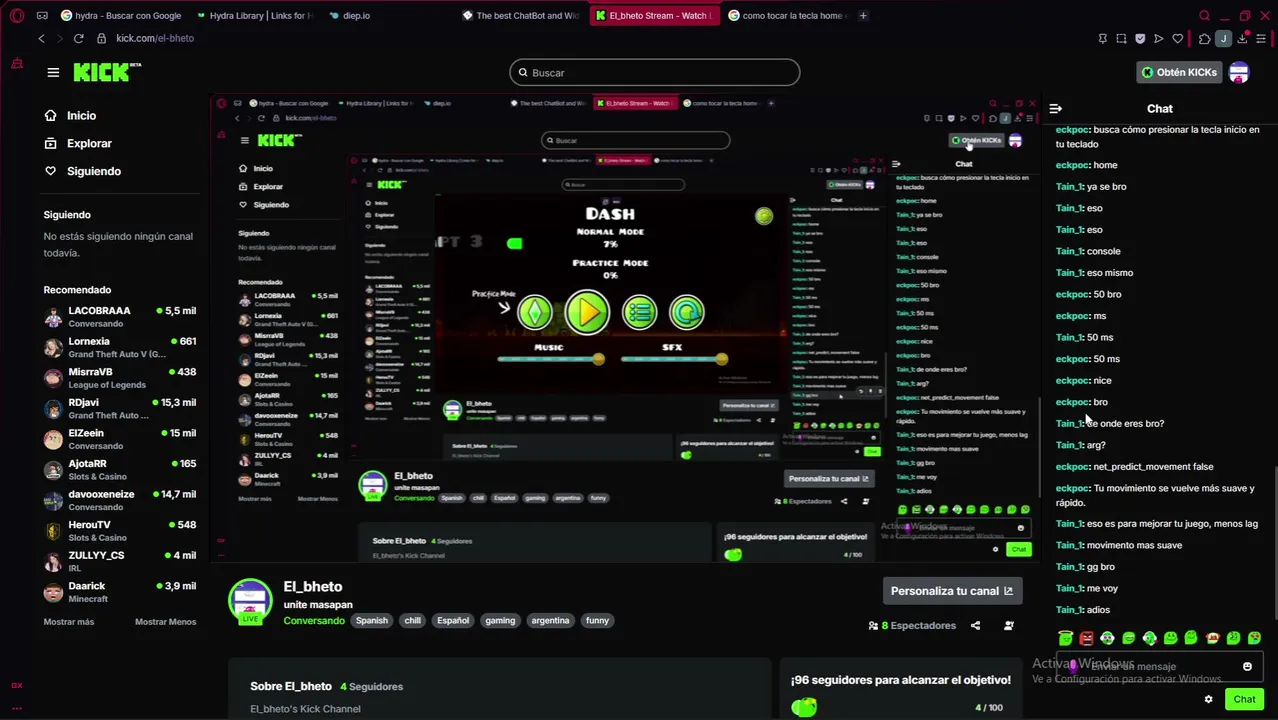Viewport: 1278px width, 720px height.
Task: Expand recommended list with Mostrar más
Action: [x=69, y=622]
